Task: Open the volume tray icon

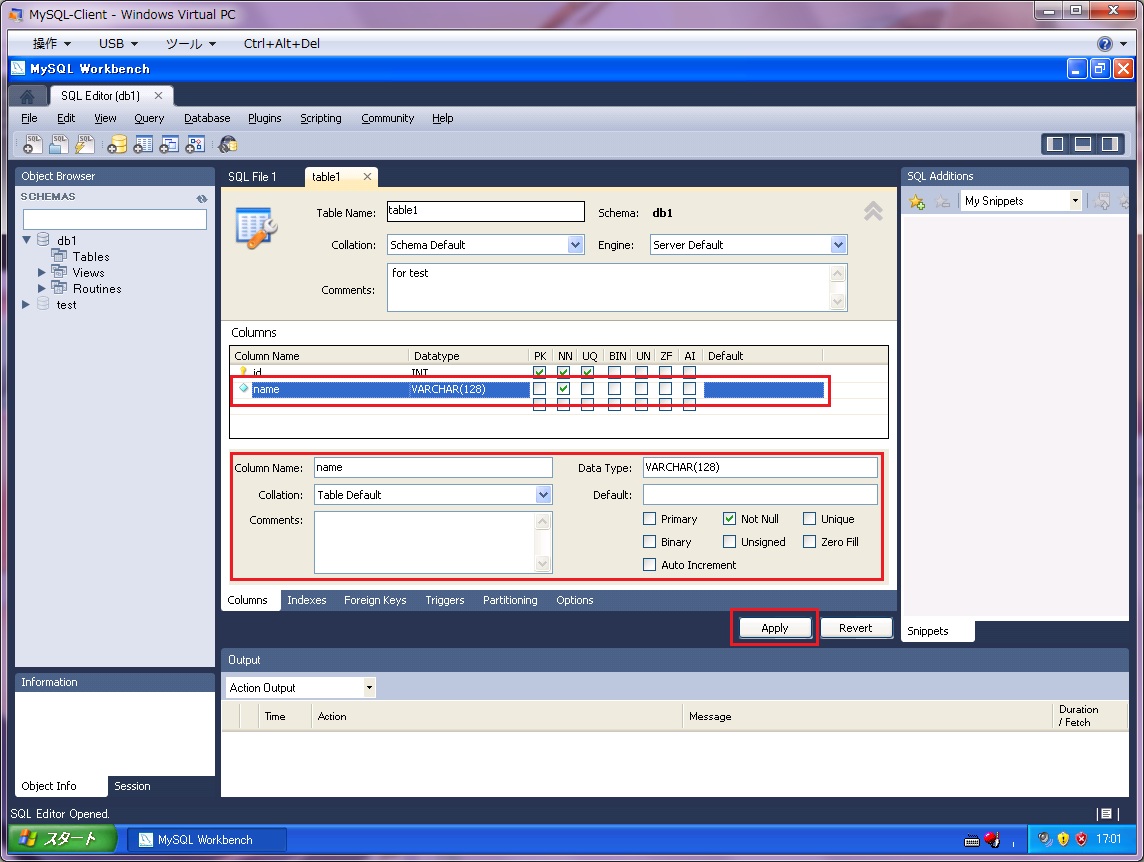Action: (1045, 839)
